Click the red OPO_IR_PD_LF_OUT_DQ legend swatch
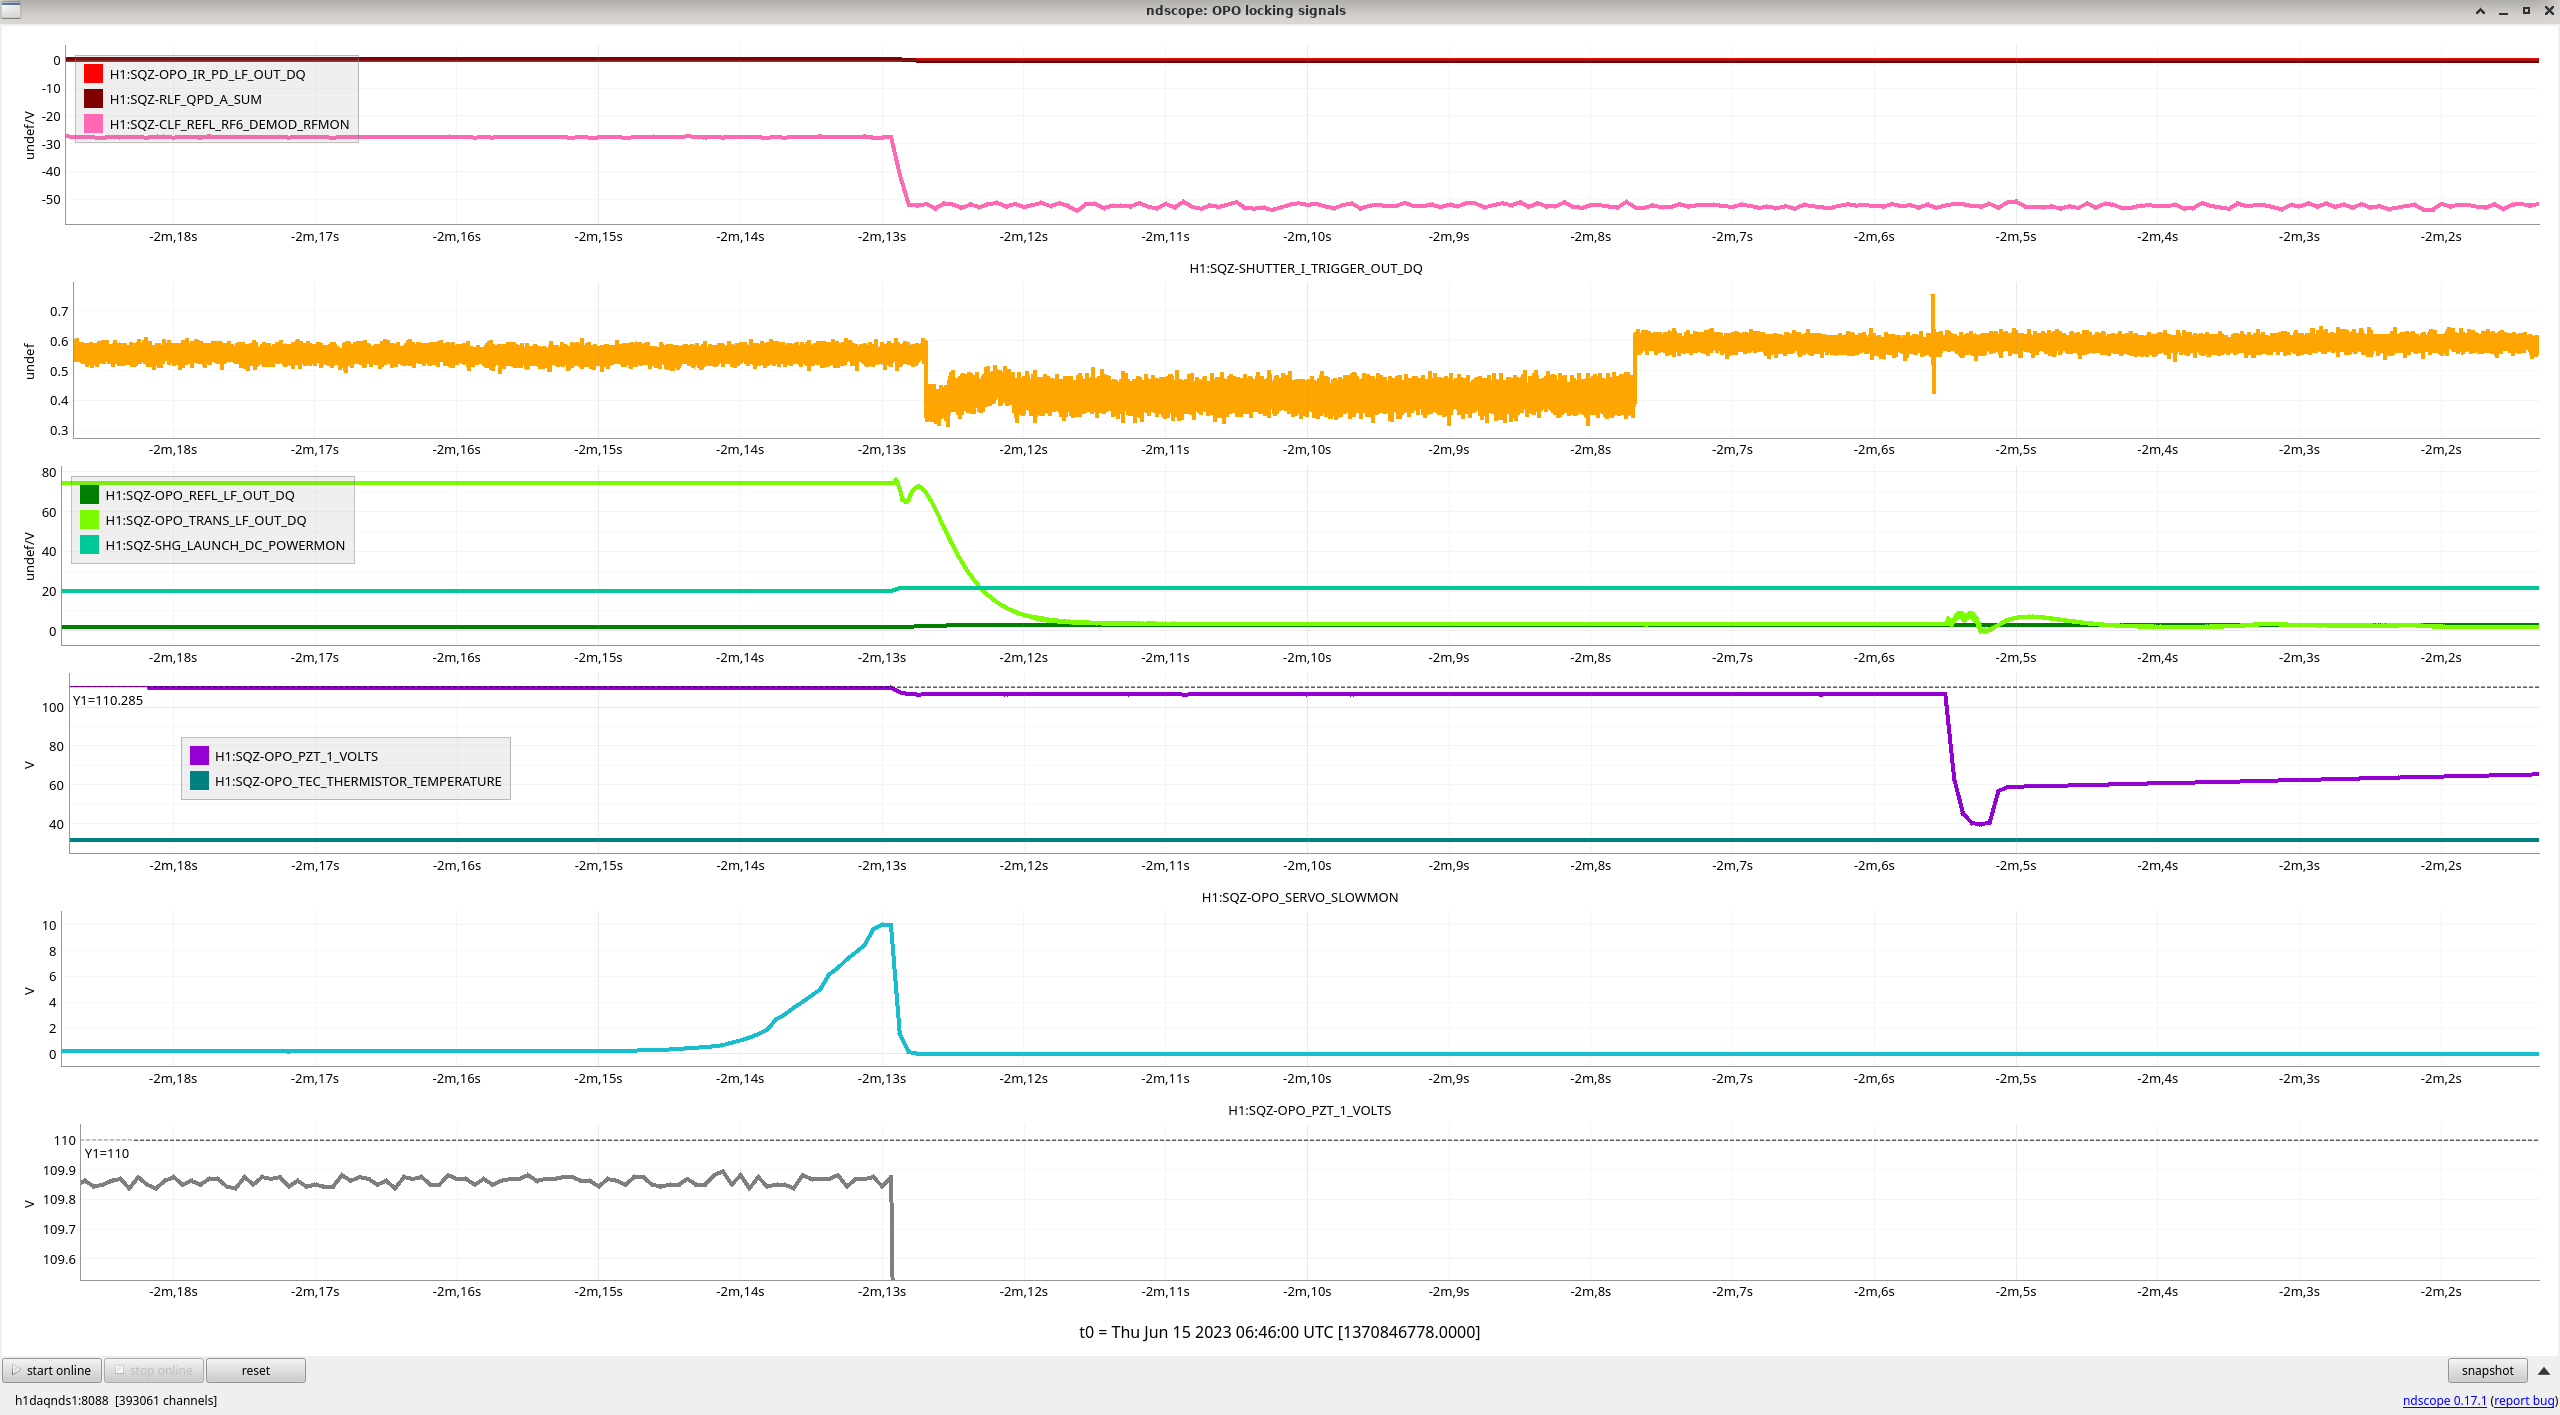 tap(94, 74)
